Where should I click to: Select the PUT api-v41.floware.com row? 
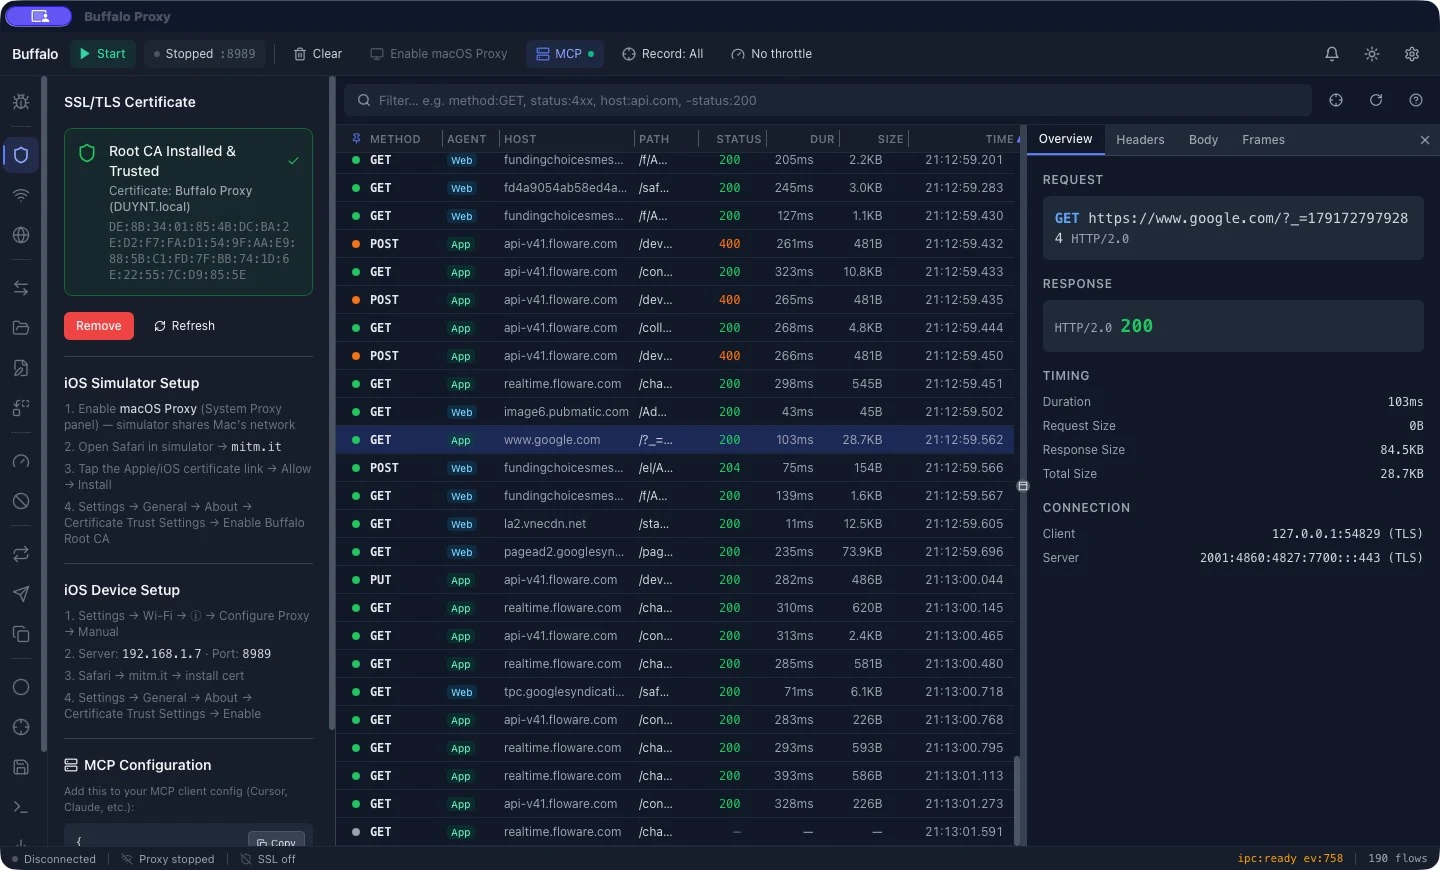675,580
